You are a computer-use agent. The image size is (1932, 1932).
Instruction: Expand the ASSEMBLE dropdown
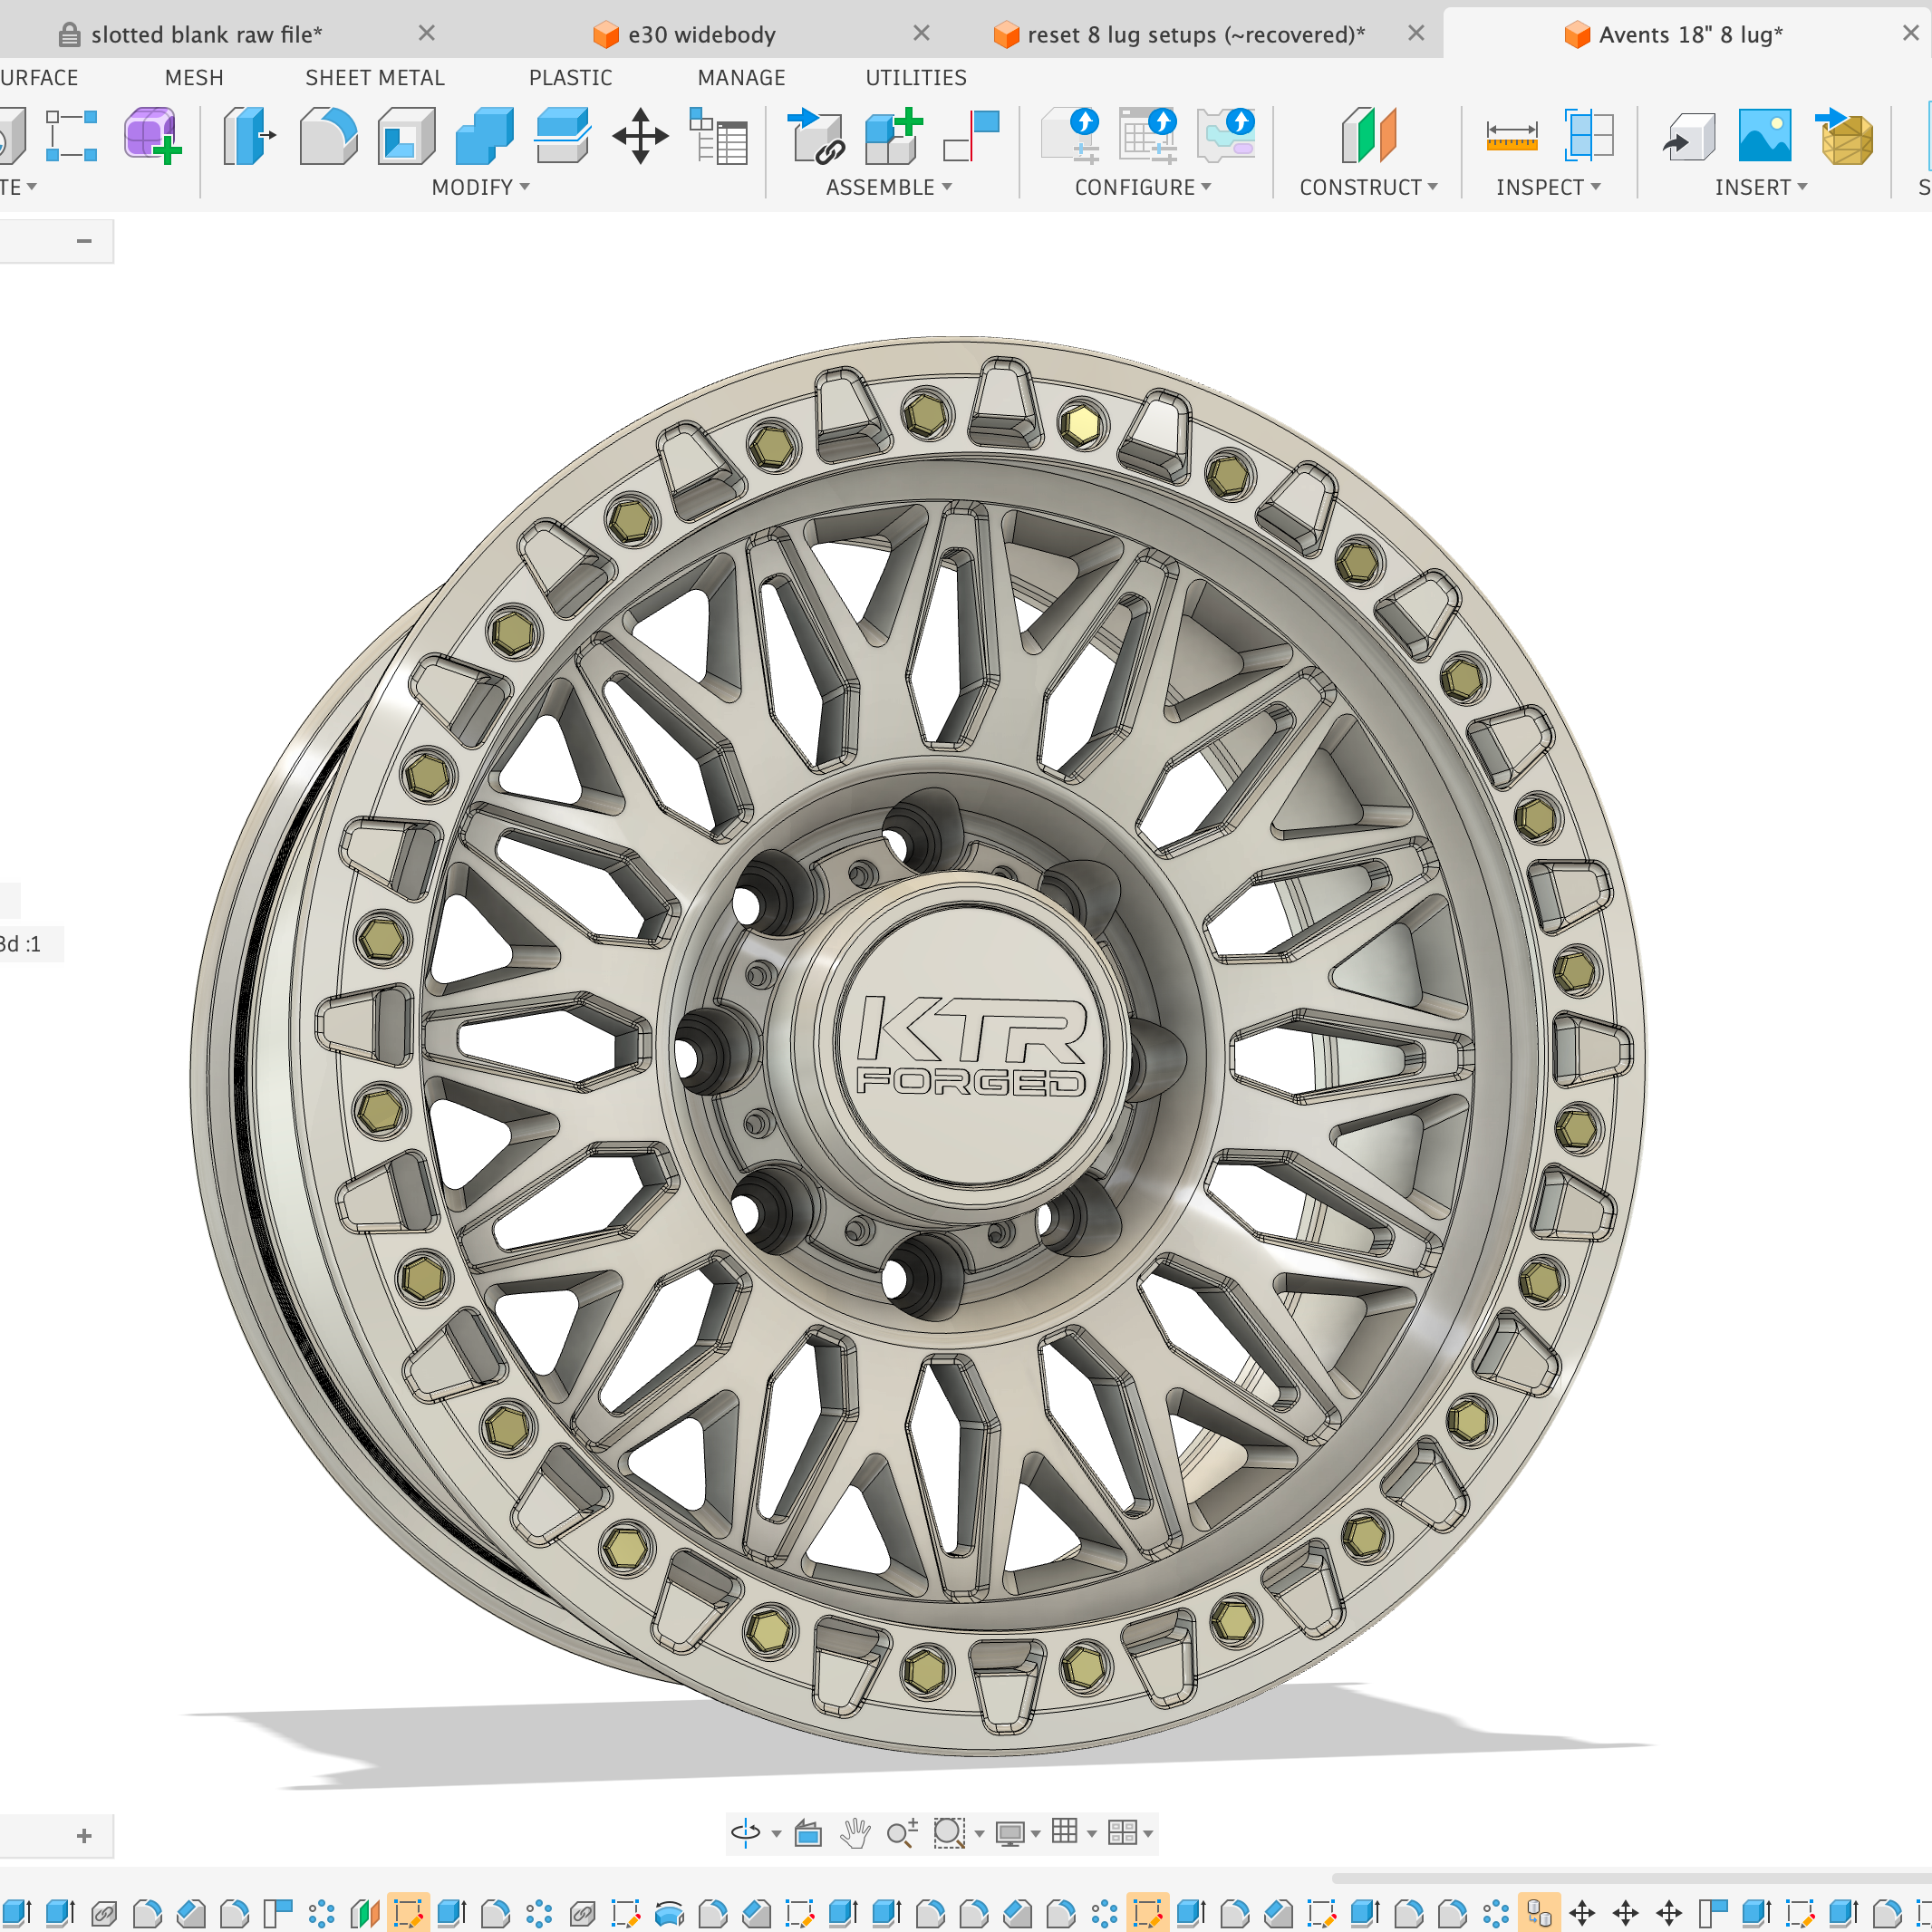click(888, 187)
